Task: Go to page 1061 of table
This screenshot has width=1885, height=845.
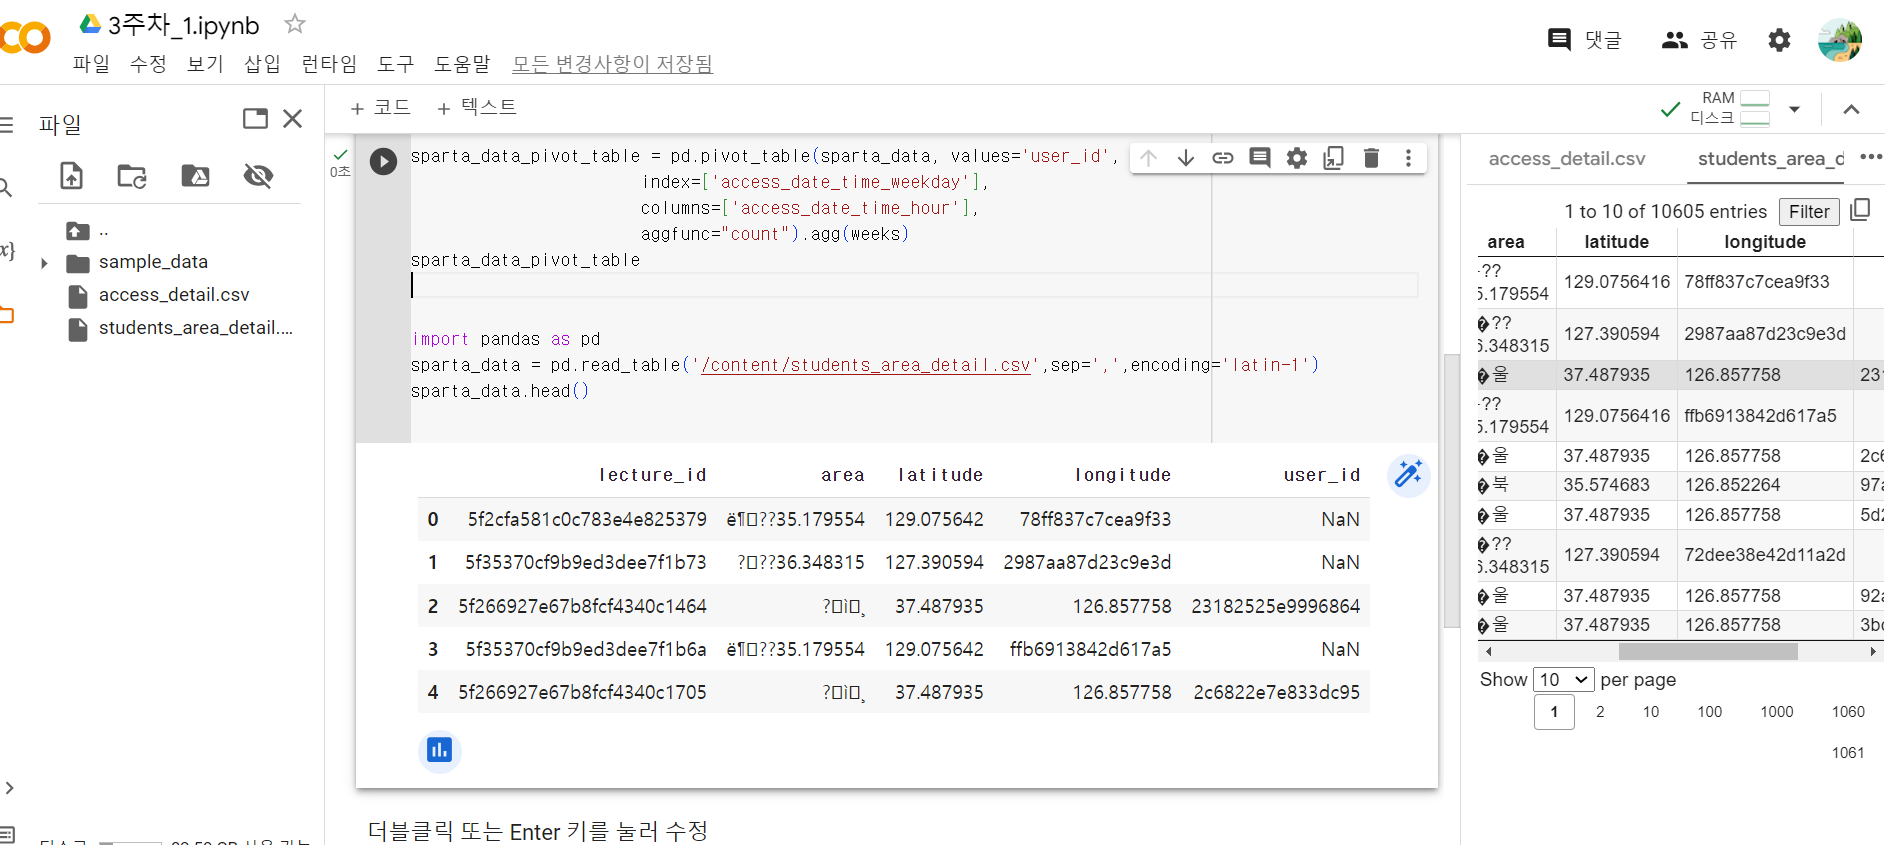Action: point(1848,753)
